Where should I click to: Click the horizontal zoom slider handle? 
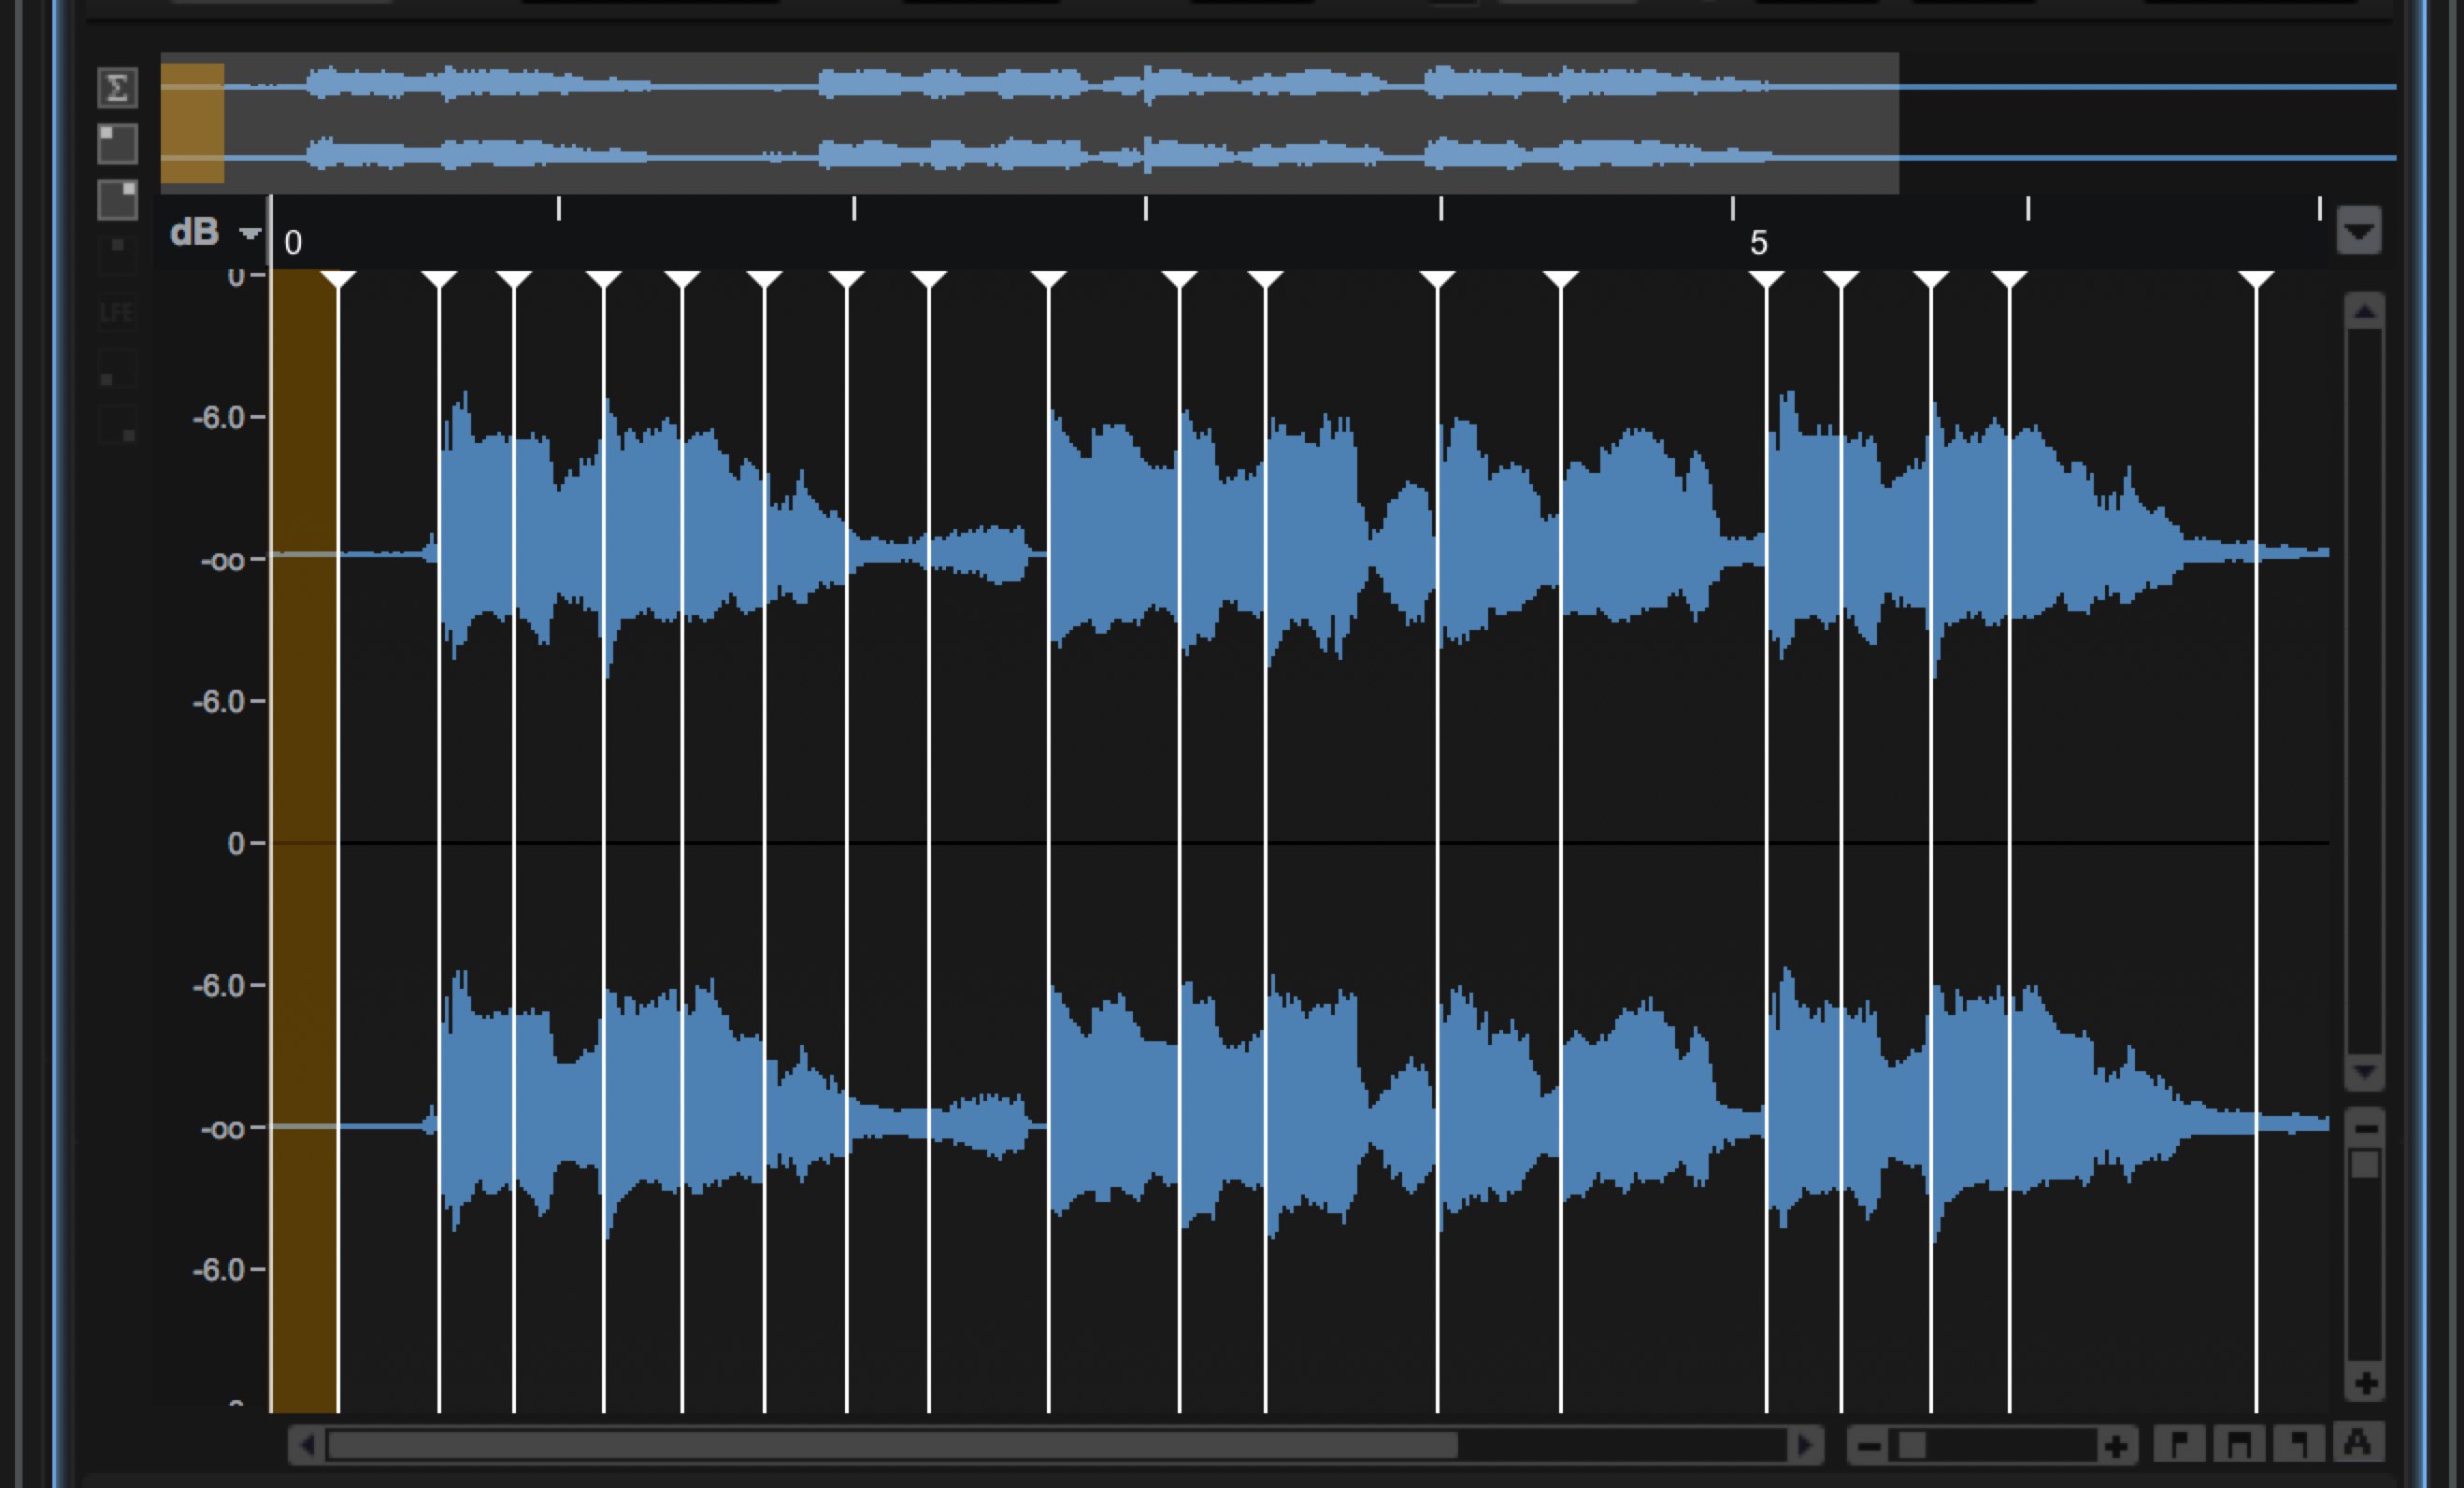1913,1446
